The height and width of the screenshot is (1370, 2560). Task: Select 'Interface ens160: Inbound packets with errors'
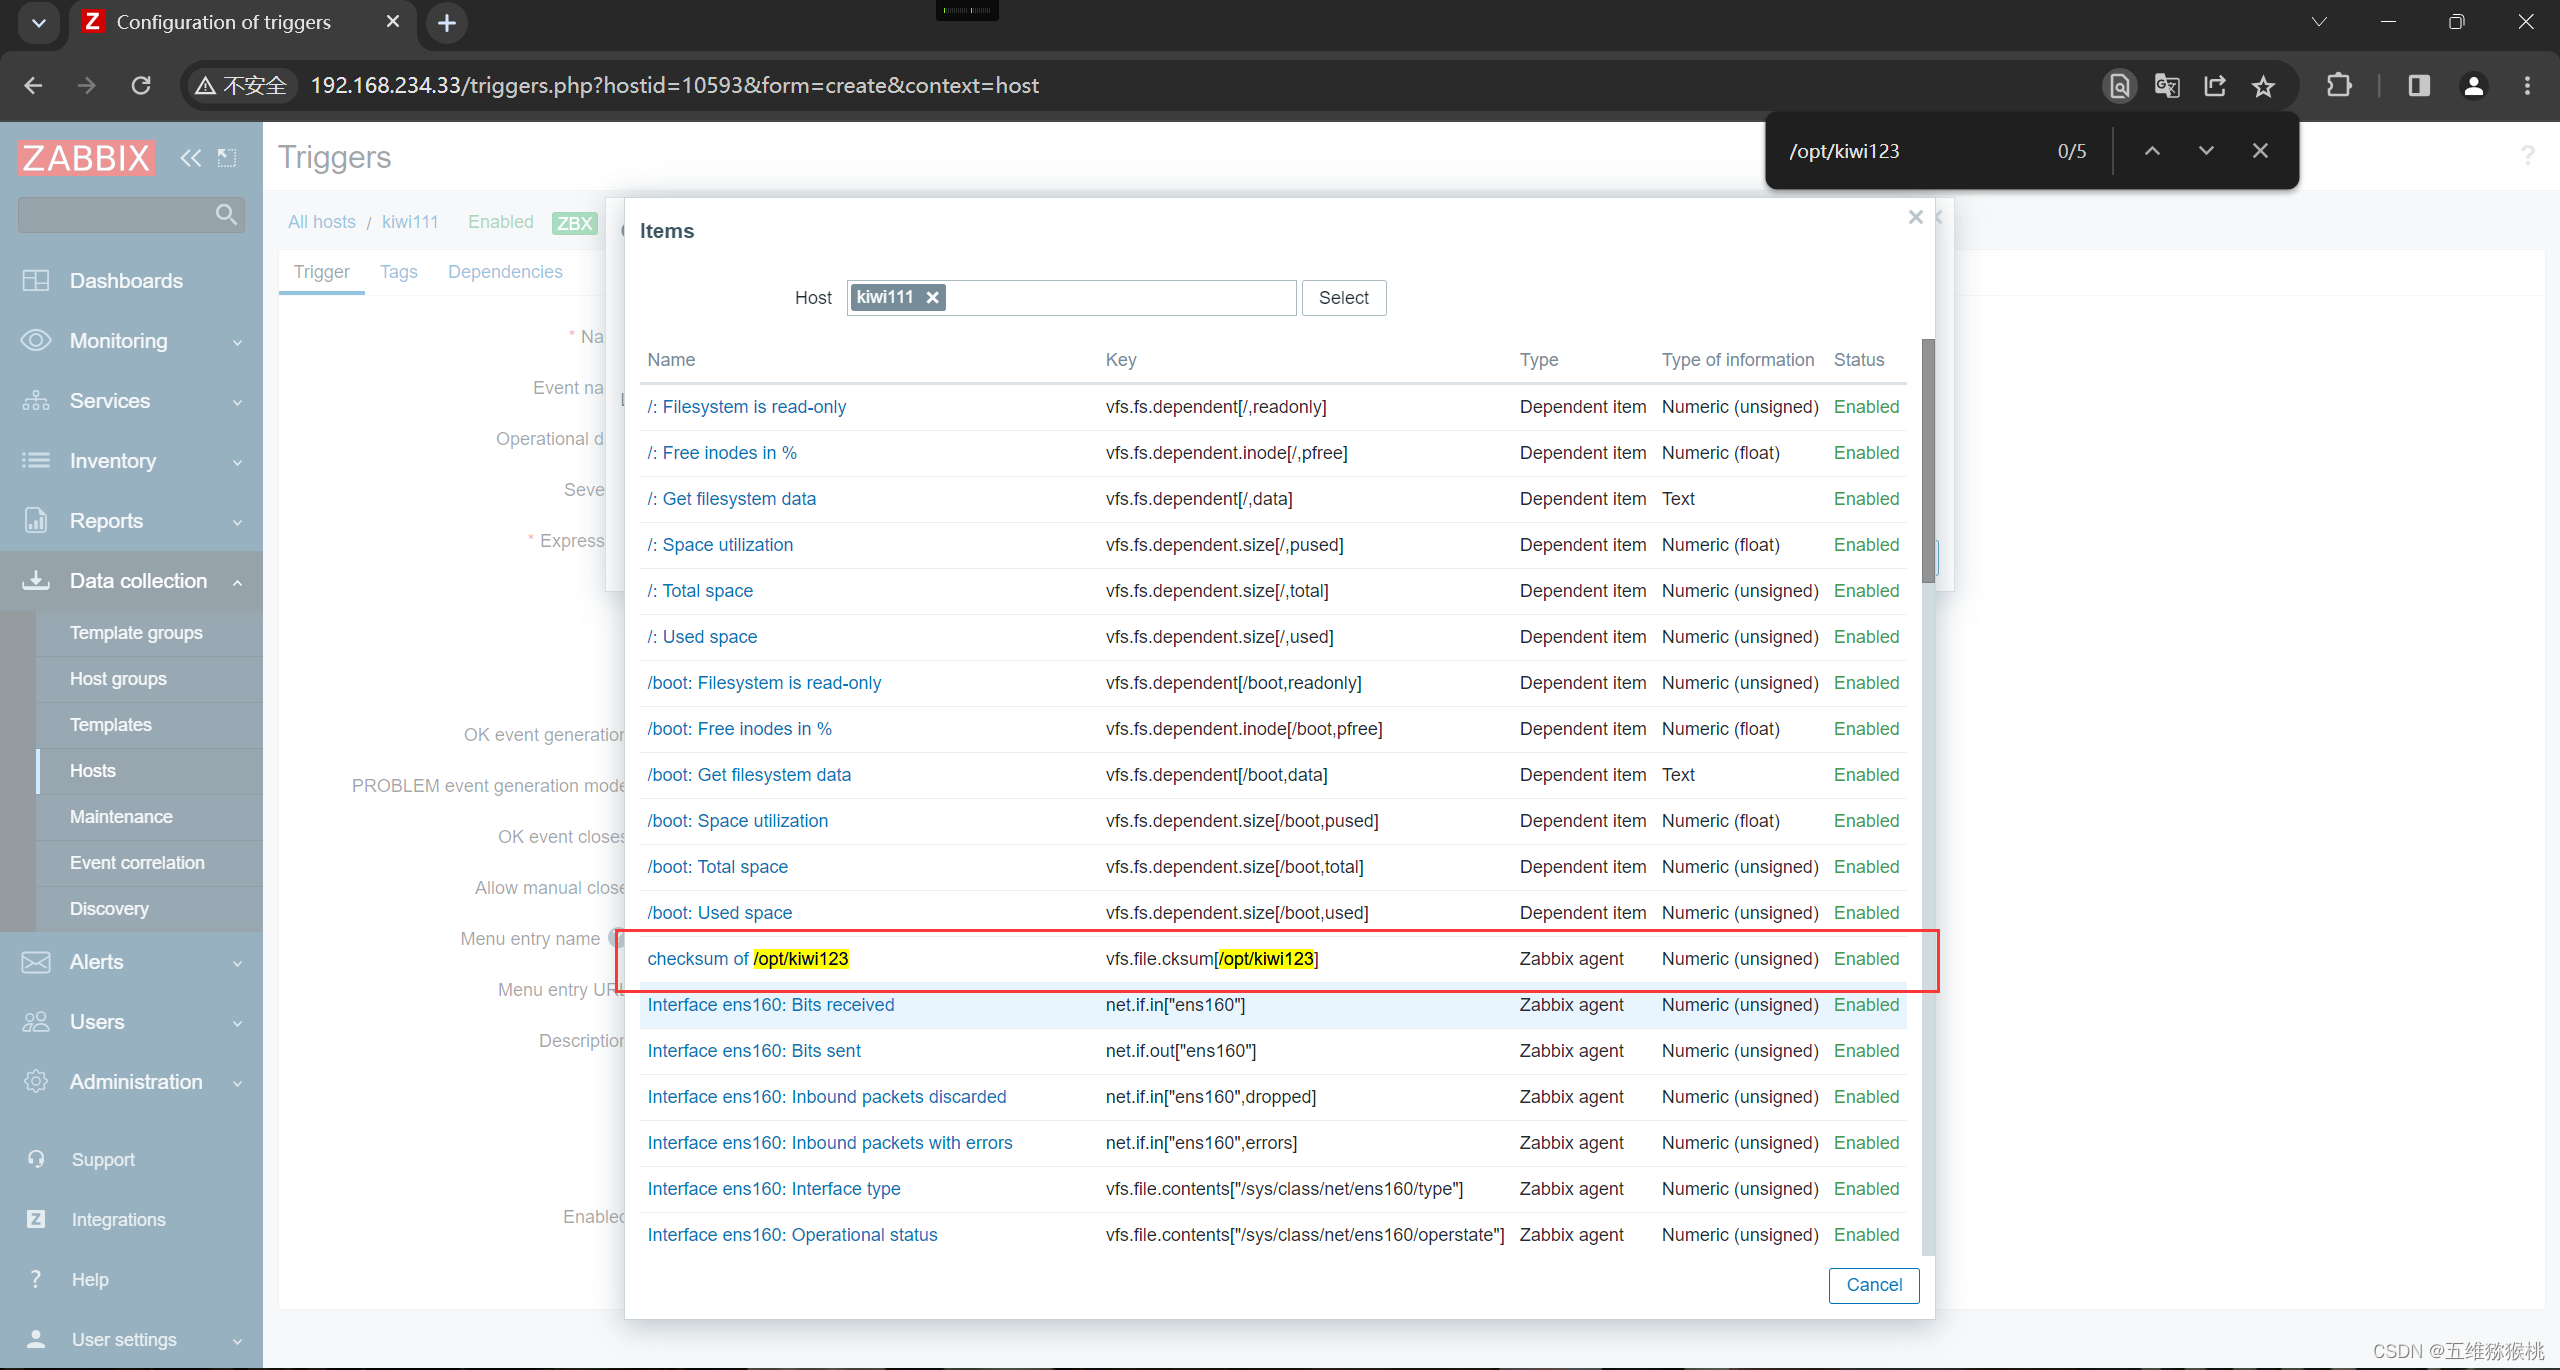pos(830,1143)
